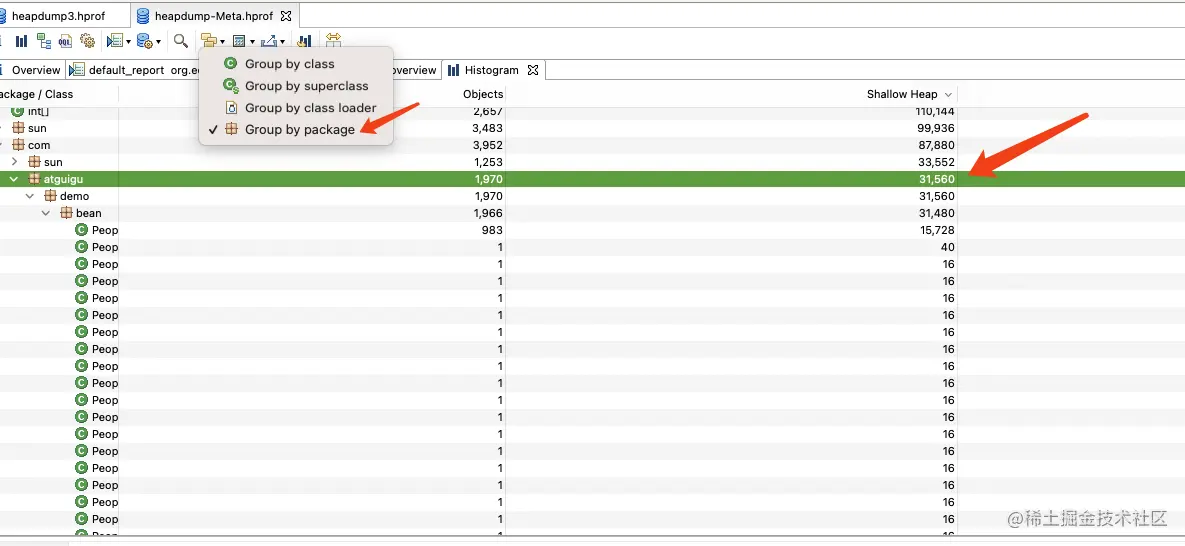The image size is (1185, 546).
Task: Click 31,560 in the demo row
Action: (936, 196)
